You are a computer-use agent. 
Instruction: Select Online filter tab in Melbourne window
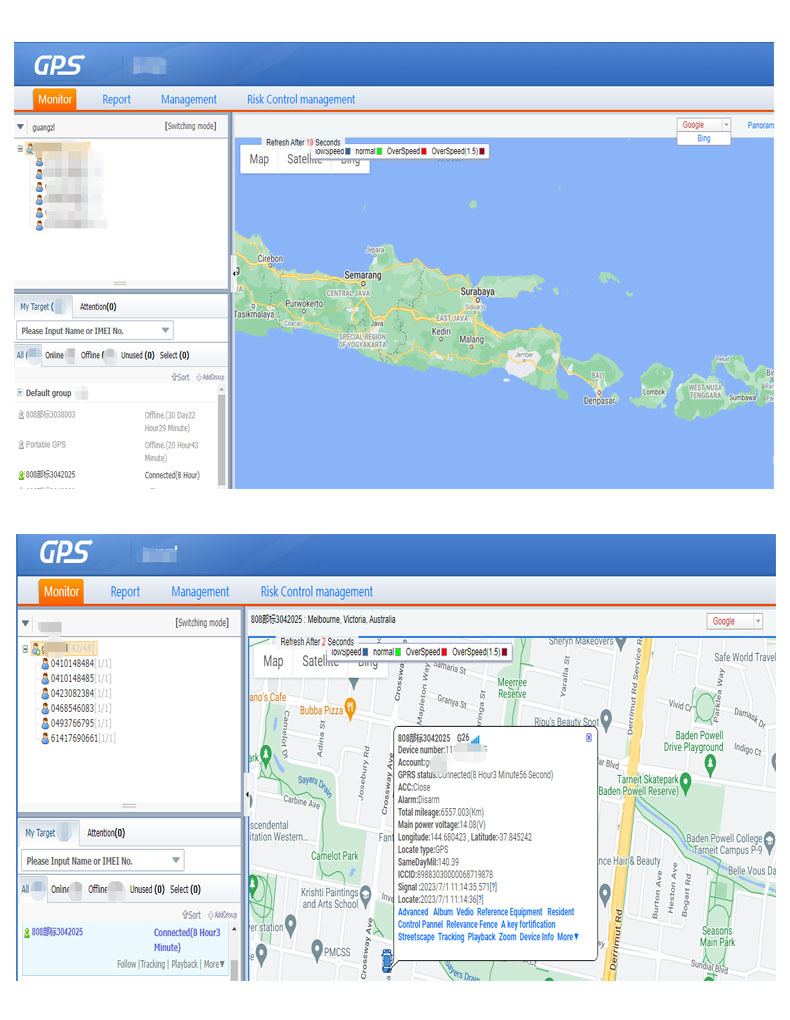pyautogui.click(x=65, y=889)
